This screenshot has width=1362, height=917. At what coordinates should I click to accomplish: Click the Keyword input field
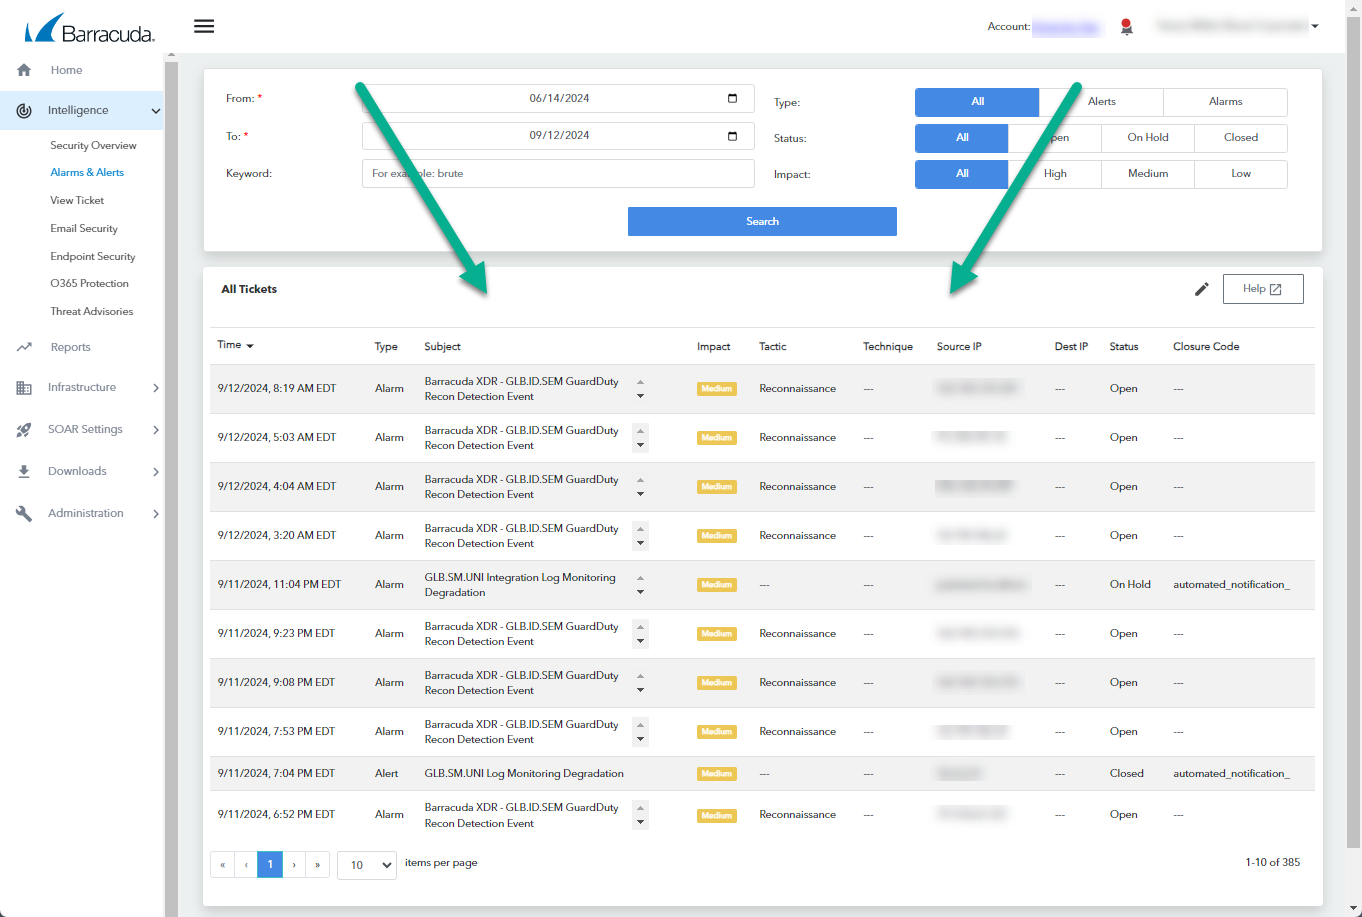[558, 174]
